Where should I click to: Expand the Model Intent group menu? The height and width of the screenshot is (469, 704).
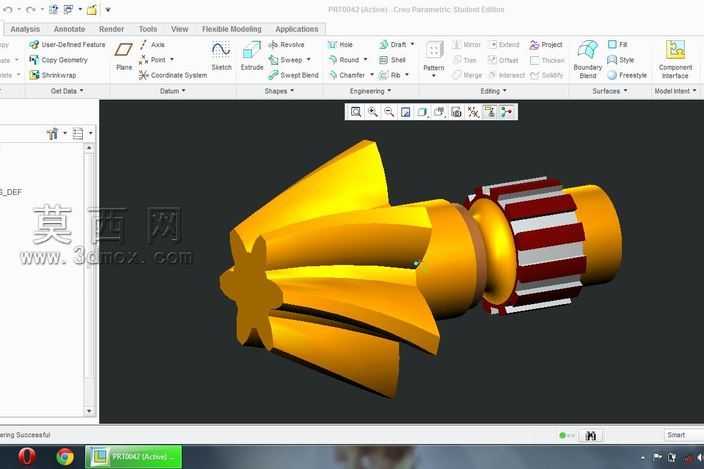675,91
